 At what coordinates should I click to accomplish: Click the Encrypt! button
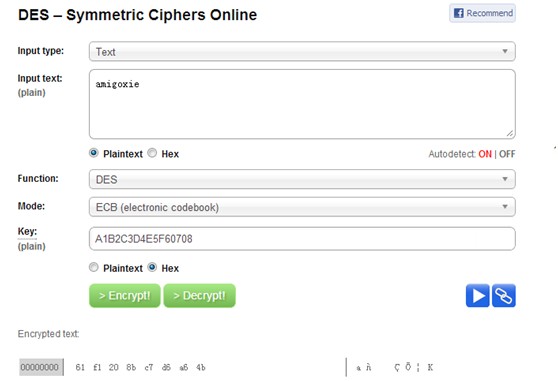pos(125,296)
